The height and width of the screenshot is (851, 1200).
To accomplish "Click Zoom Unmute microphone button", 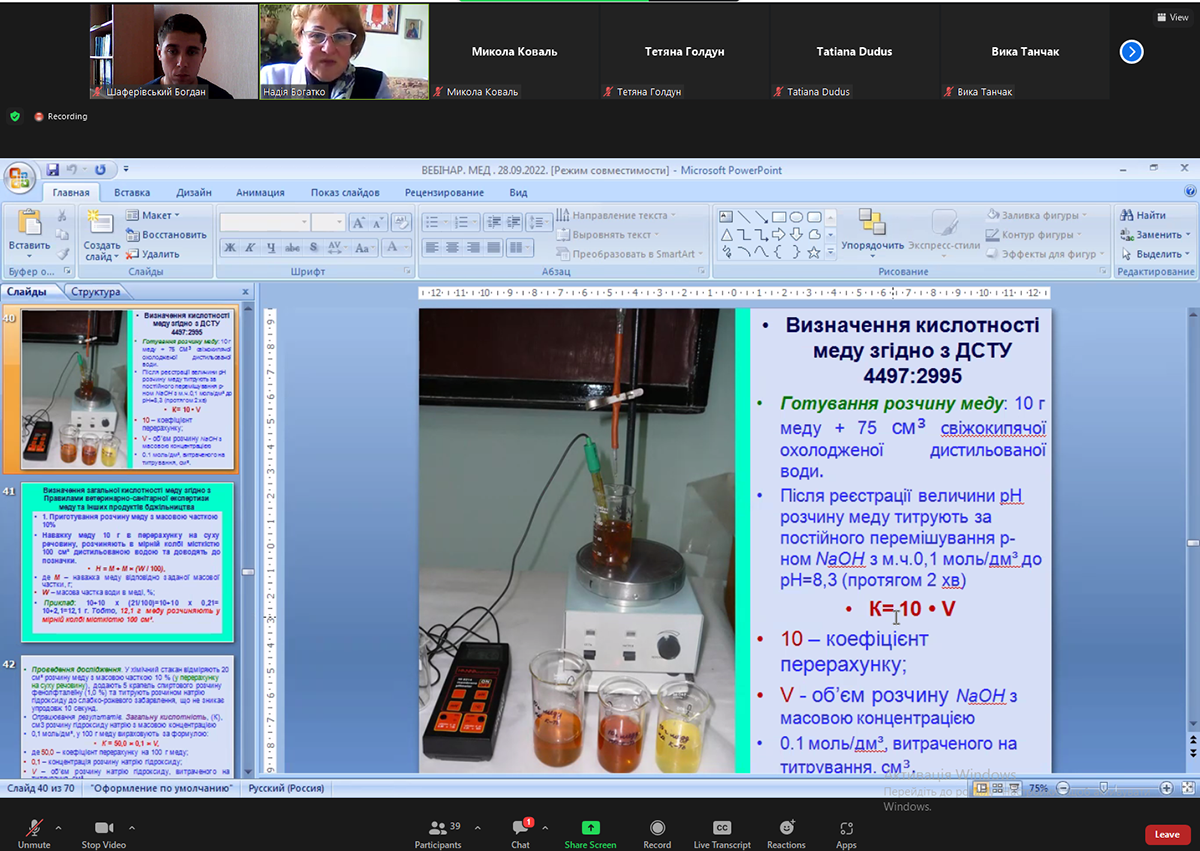I will click(34, 833).
